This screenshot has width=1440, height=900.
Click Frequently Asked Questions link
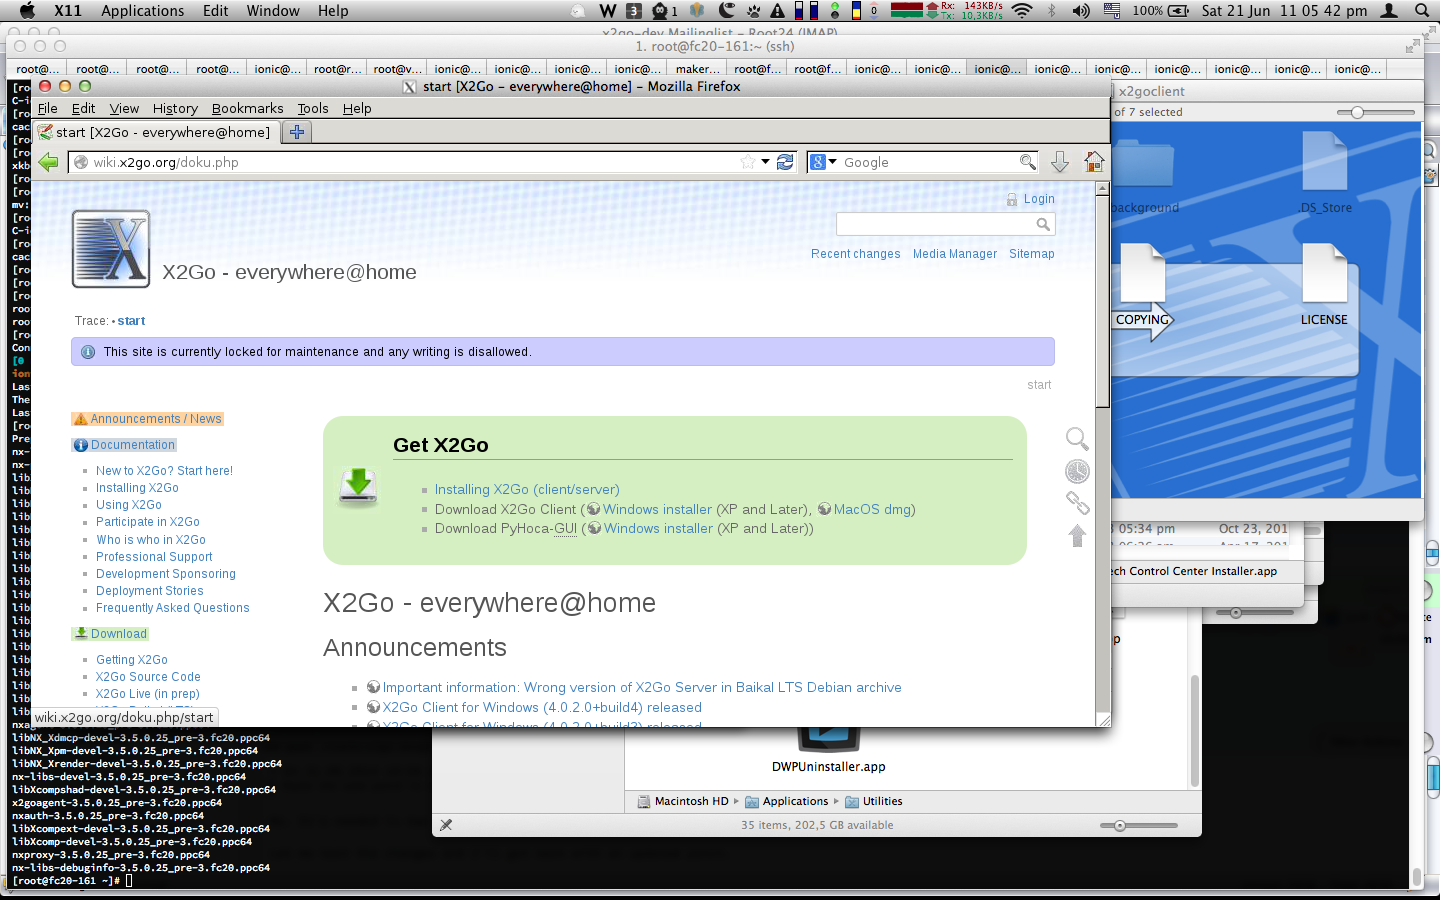[172, 608]
